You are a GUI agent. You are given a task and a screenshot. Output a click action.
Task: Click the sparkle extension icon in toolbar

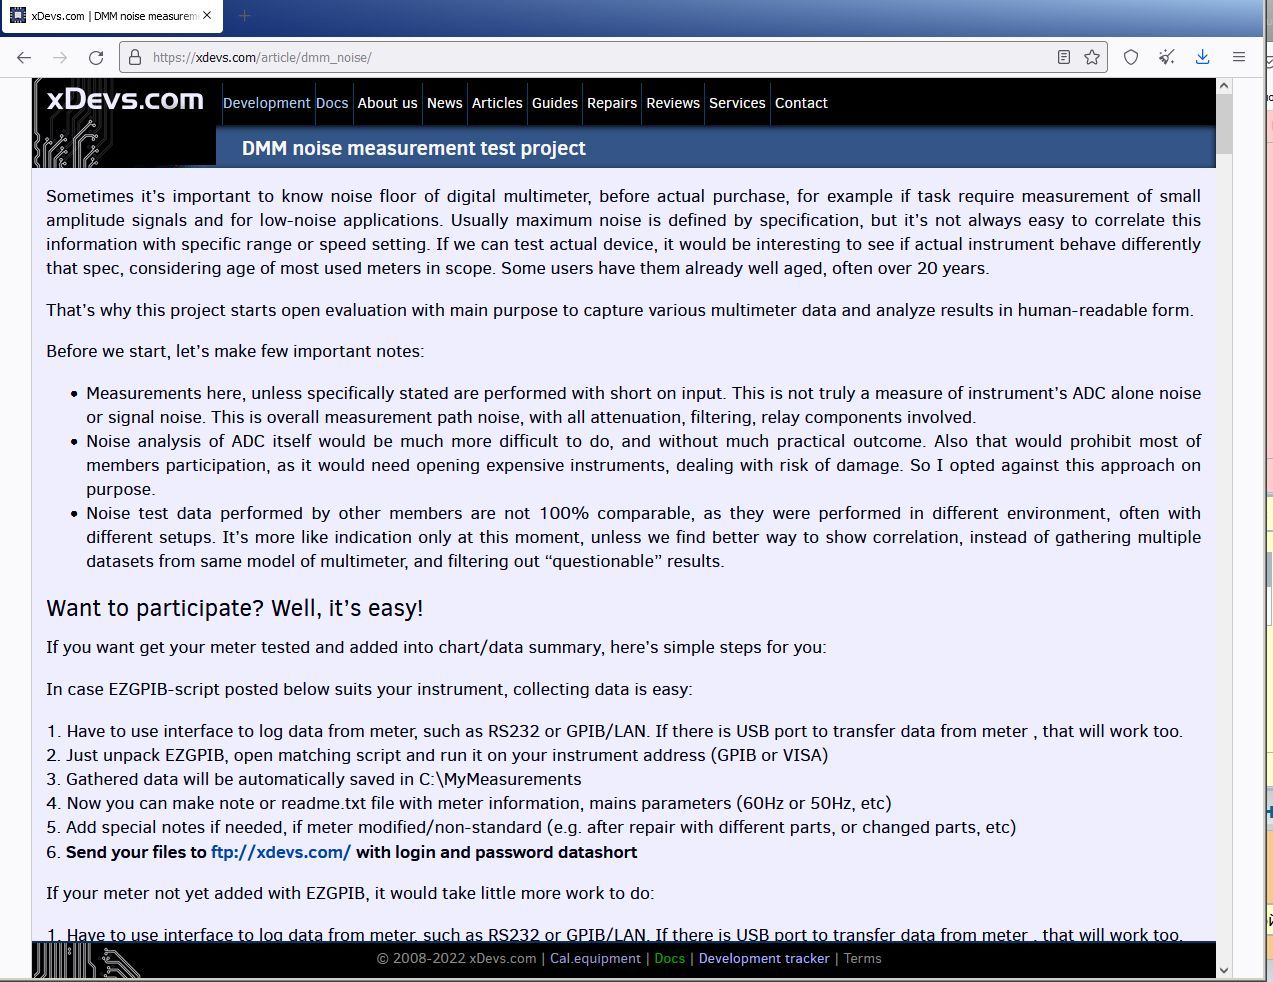pos(1167,58)
